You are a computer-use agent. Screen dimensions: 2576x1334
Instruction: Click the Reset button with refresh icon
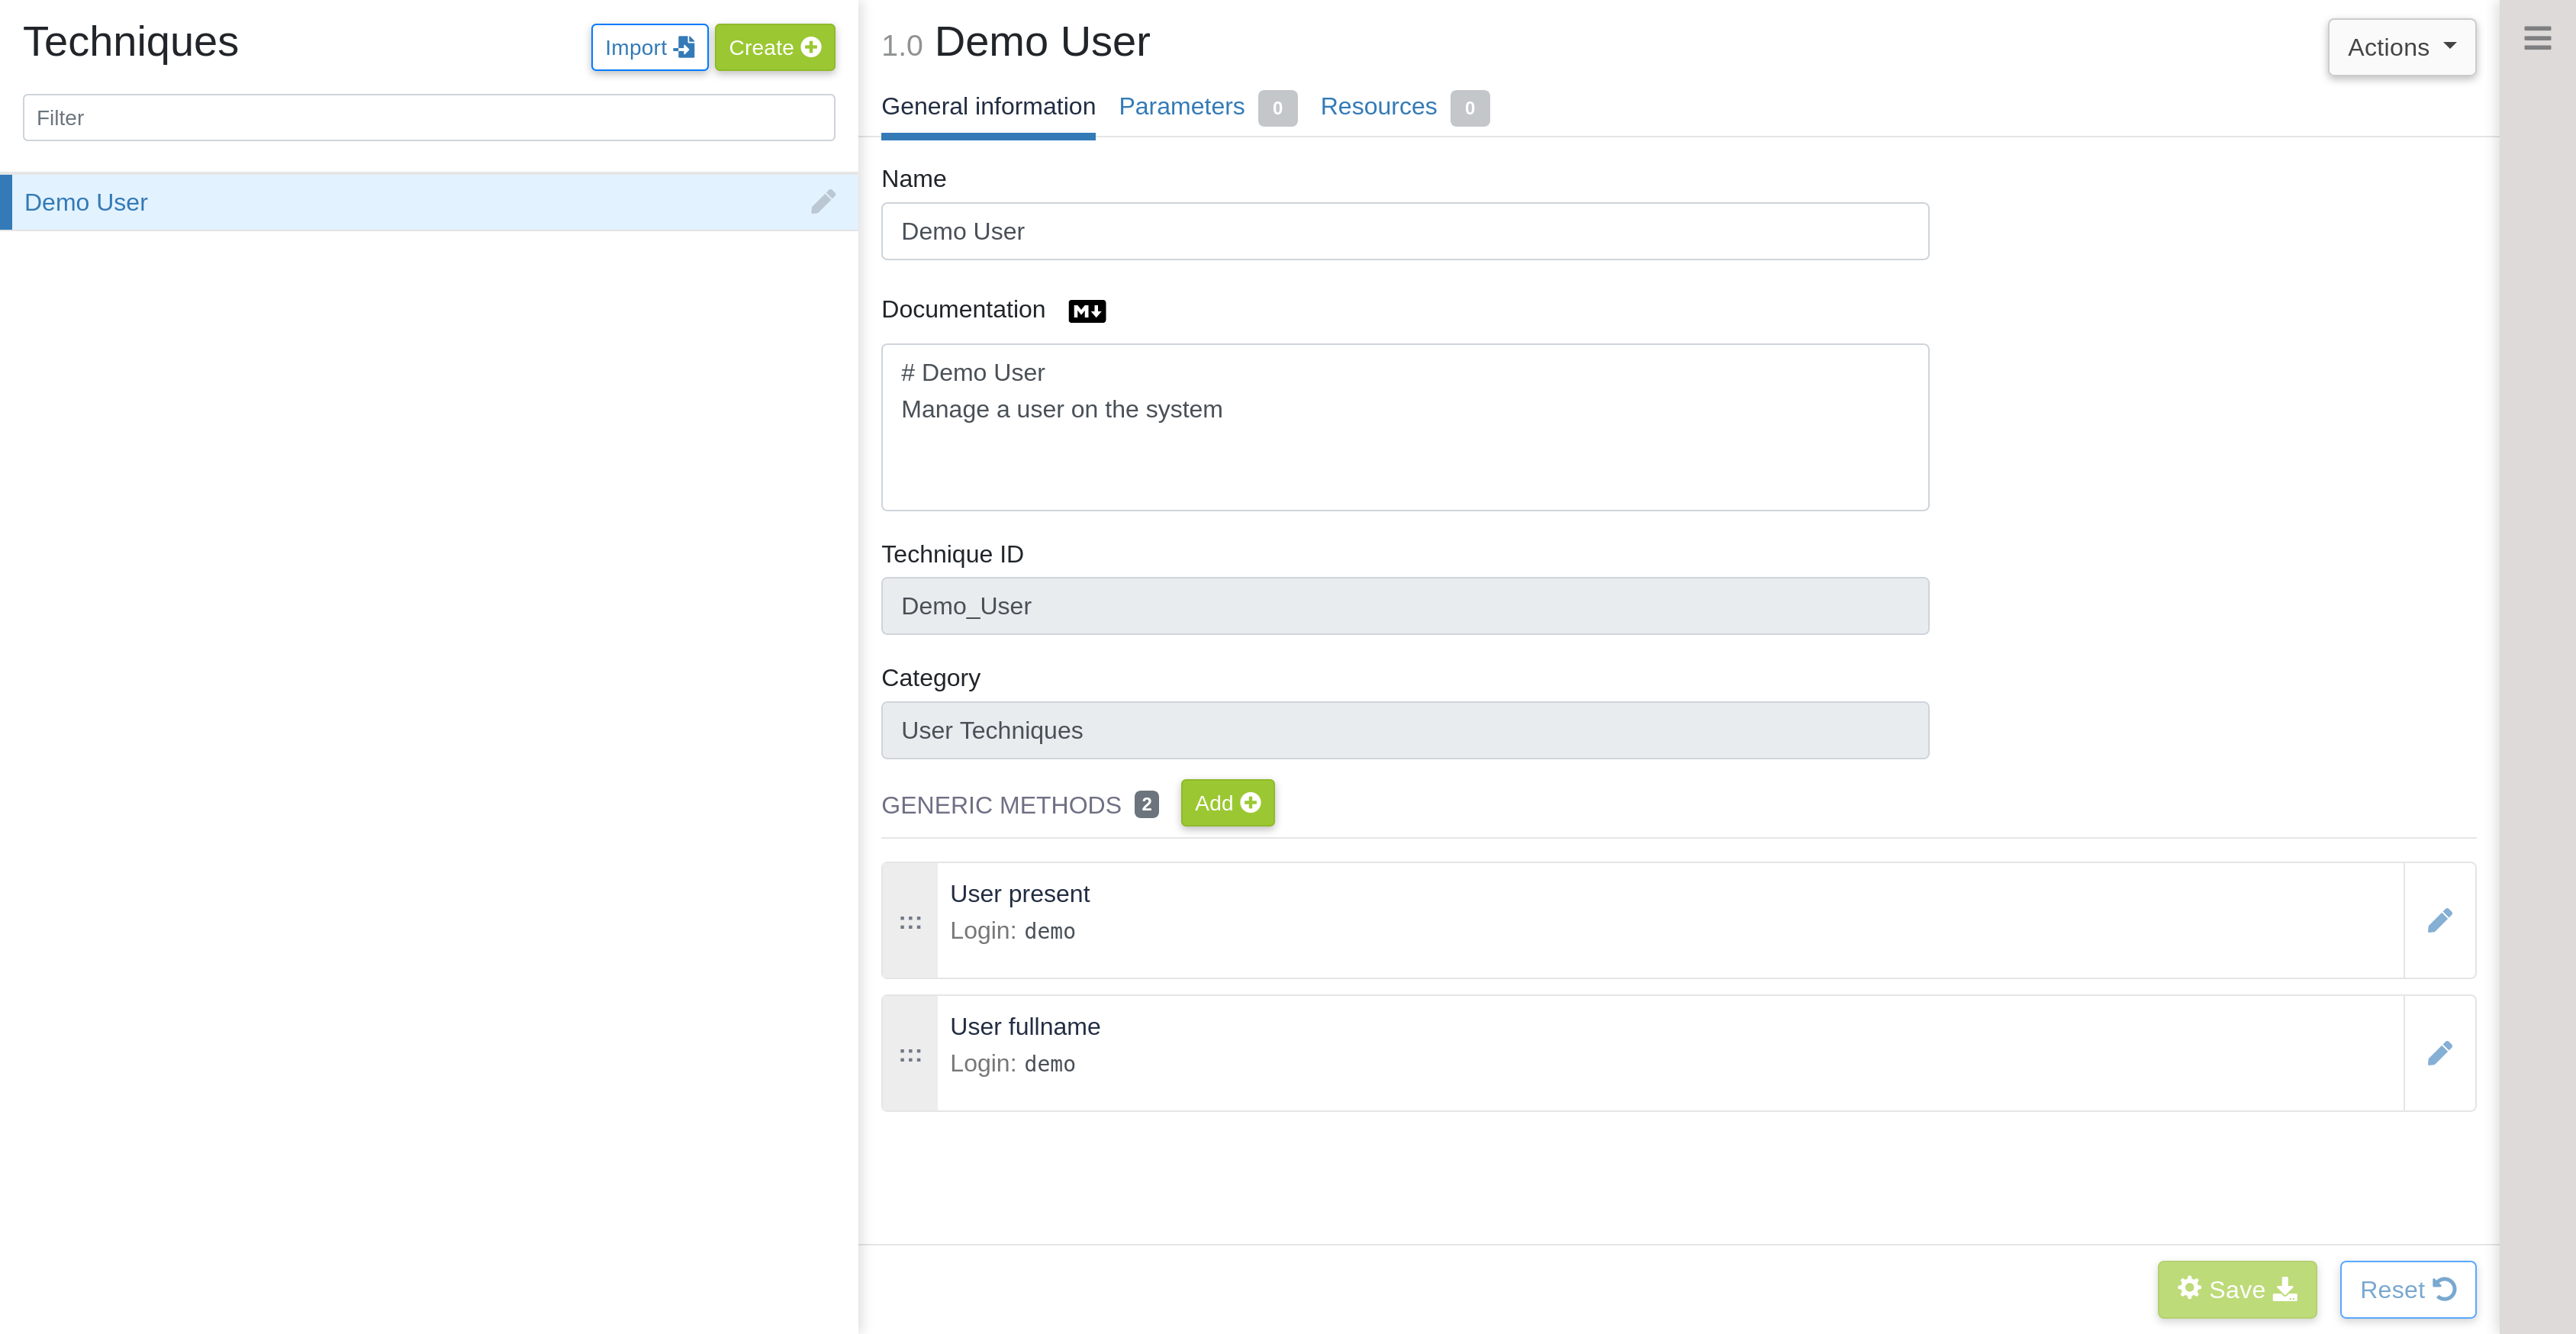[x=2407, y=1290]
